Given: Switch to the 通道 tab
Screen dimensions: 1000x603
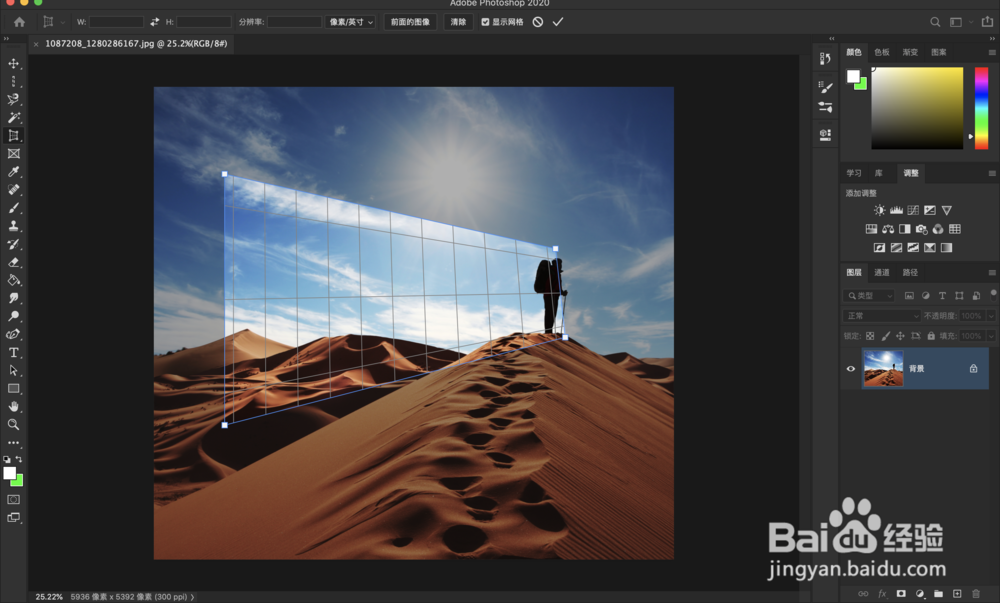Looking at the screenshot, I should click(x=882, y=272).
